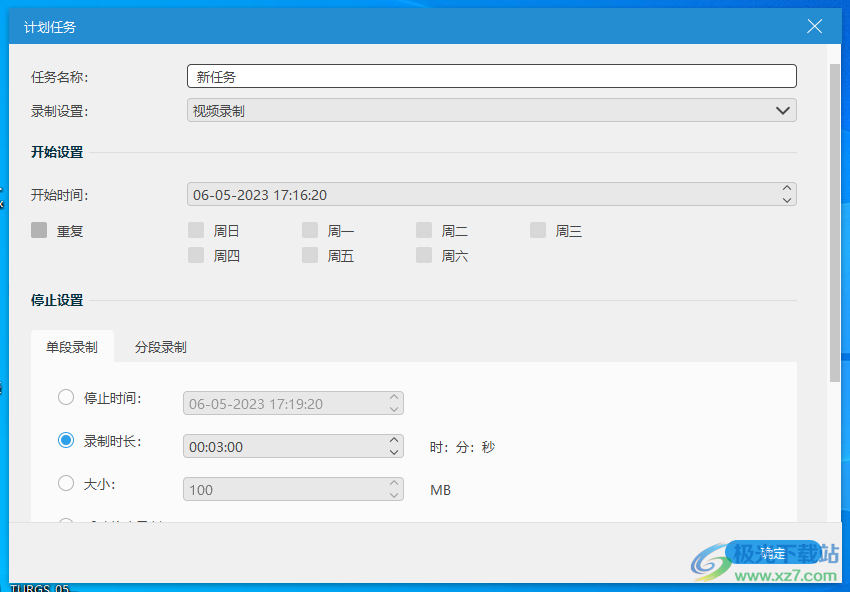Check the 周二 checkbox
The height and width of the screenshot is (592, 850).
tap(423, 230)
